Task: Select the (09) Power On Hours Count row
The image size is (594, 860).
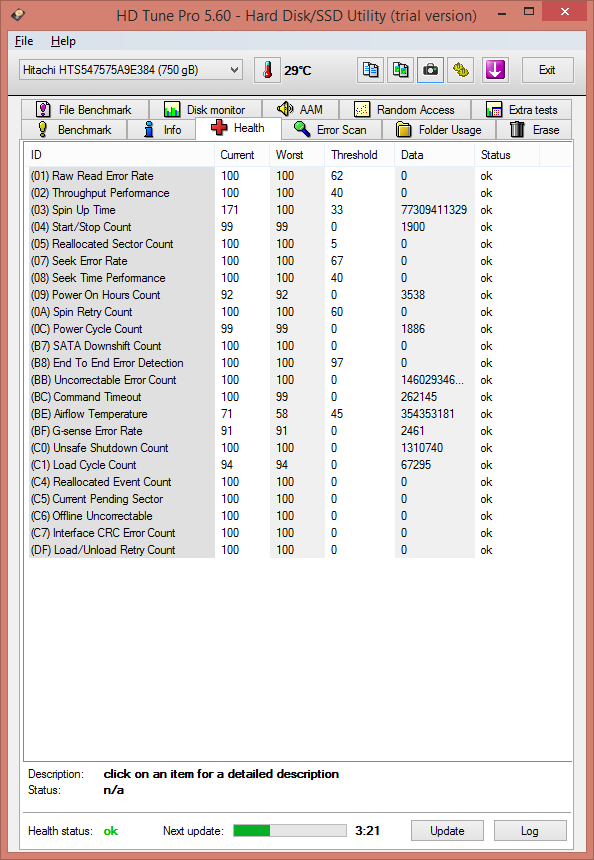Action: coord(284,295)
